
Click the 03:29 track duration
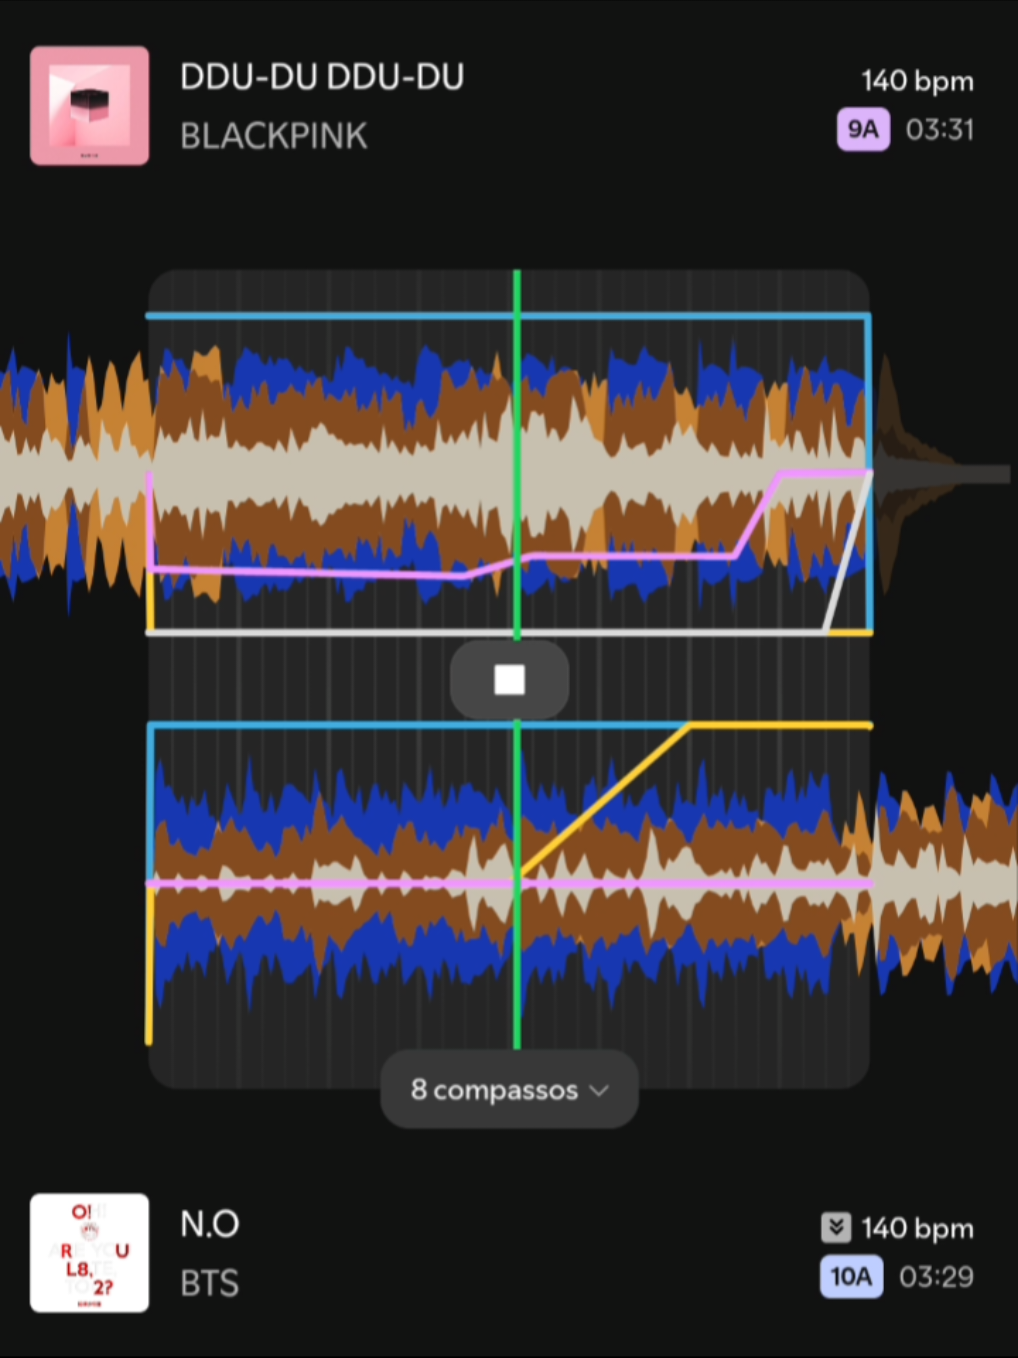click(x=936, y=1276)
